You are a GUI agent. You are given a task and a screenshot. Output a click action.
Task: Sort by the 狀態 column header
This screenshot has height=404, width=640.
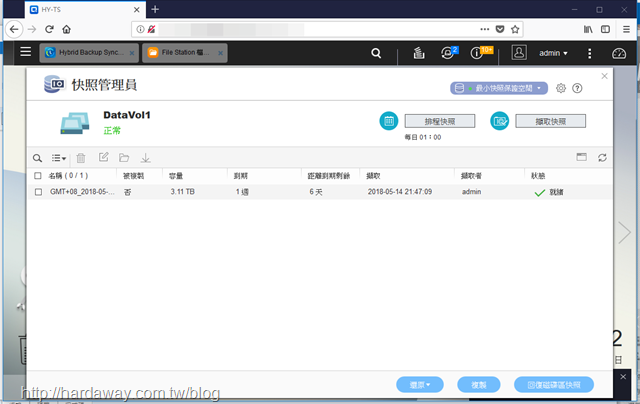[538, 176]
